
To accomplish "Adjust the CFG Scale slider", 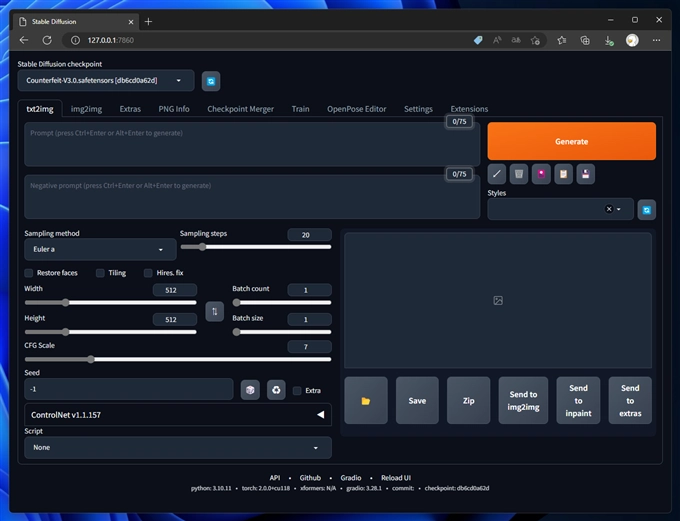I will [178, 359].
